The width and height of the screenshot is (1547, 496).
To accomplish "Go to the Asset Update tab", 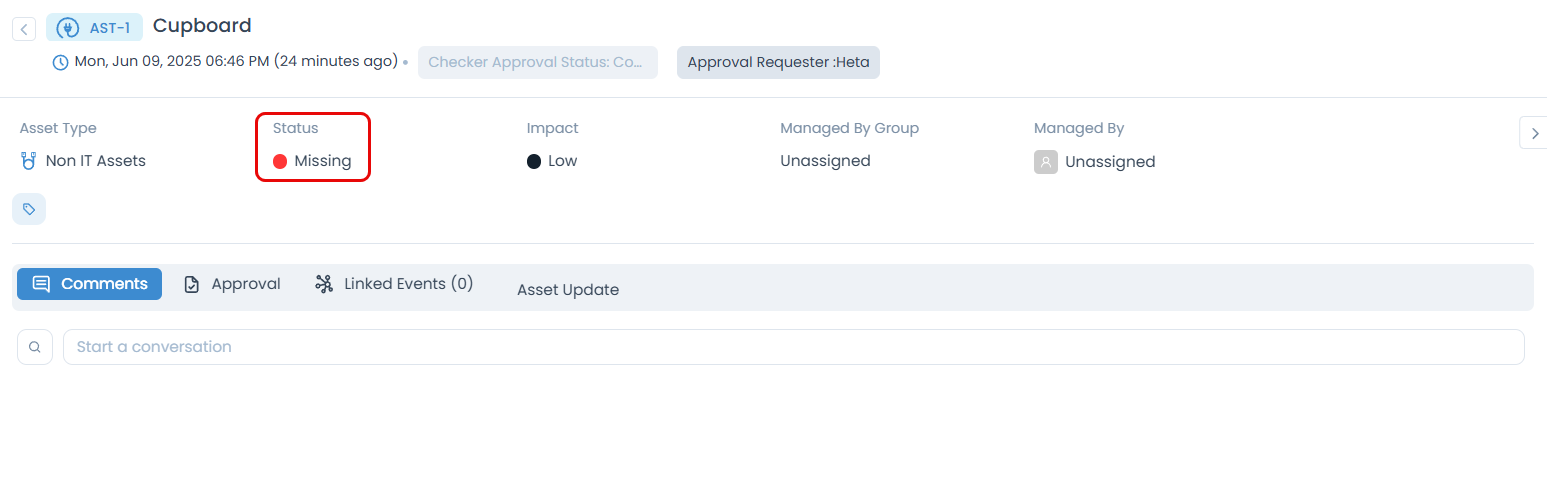I will pos(568,290).
